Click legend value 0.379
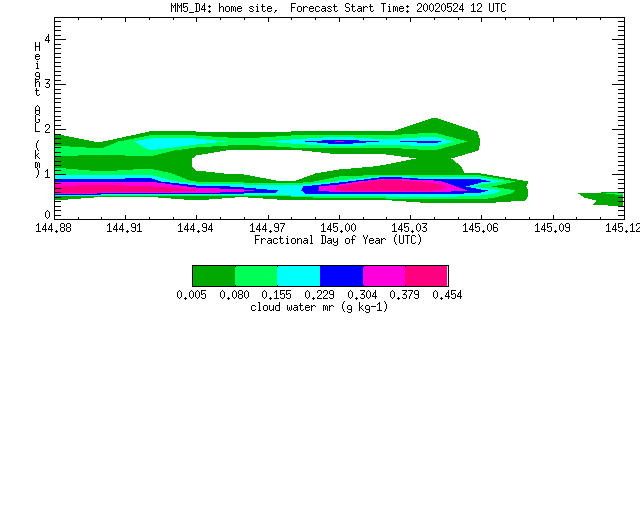The width and height of the screenshot is (640, 512). pyautogui.click(x=404, y=295)
